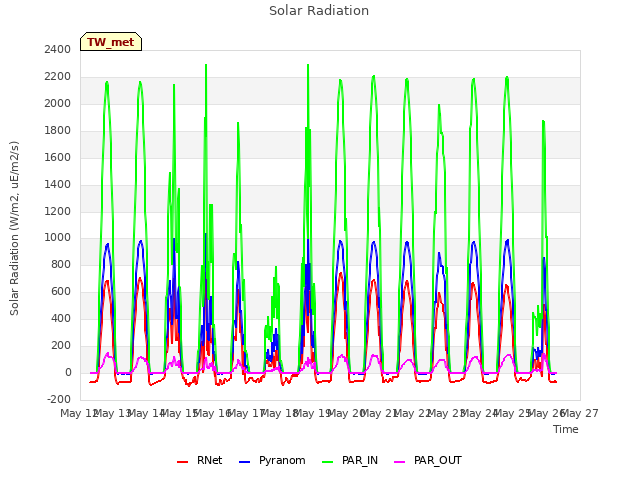Click the blue Pyranom legend color marker

pyautogui.click(x=244, y=462)
